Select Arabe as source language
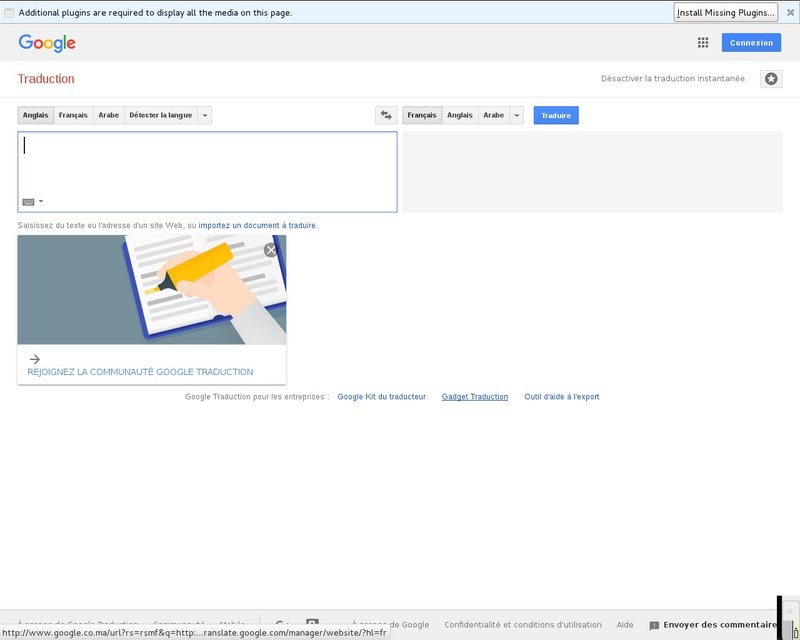Screen dimensions: 800x640 point(109,115)
